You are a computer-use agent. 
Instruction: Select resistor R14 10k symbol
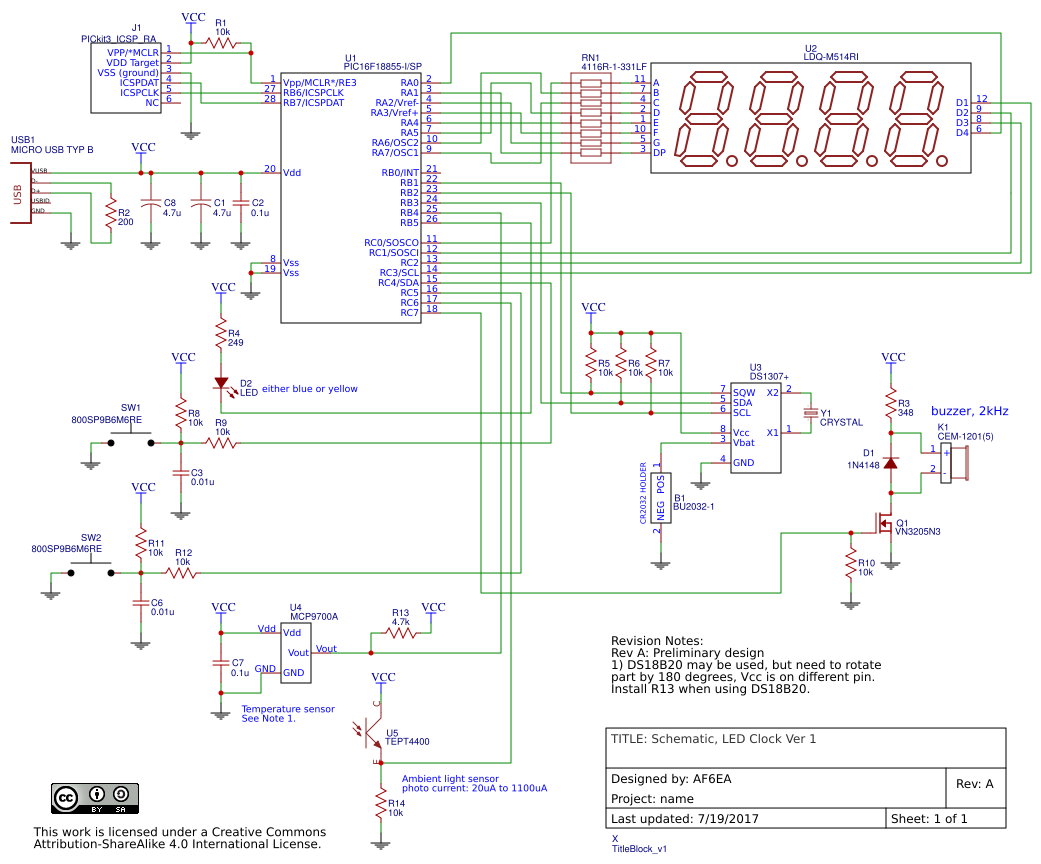point(381,803)
